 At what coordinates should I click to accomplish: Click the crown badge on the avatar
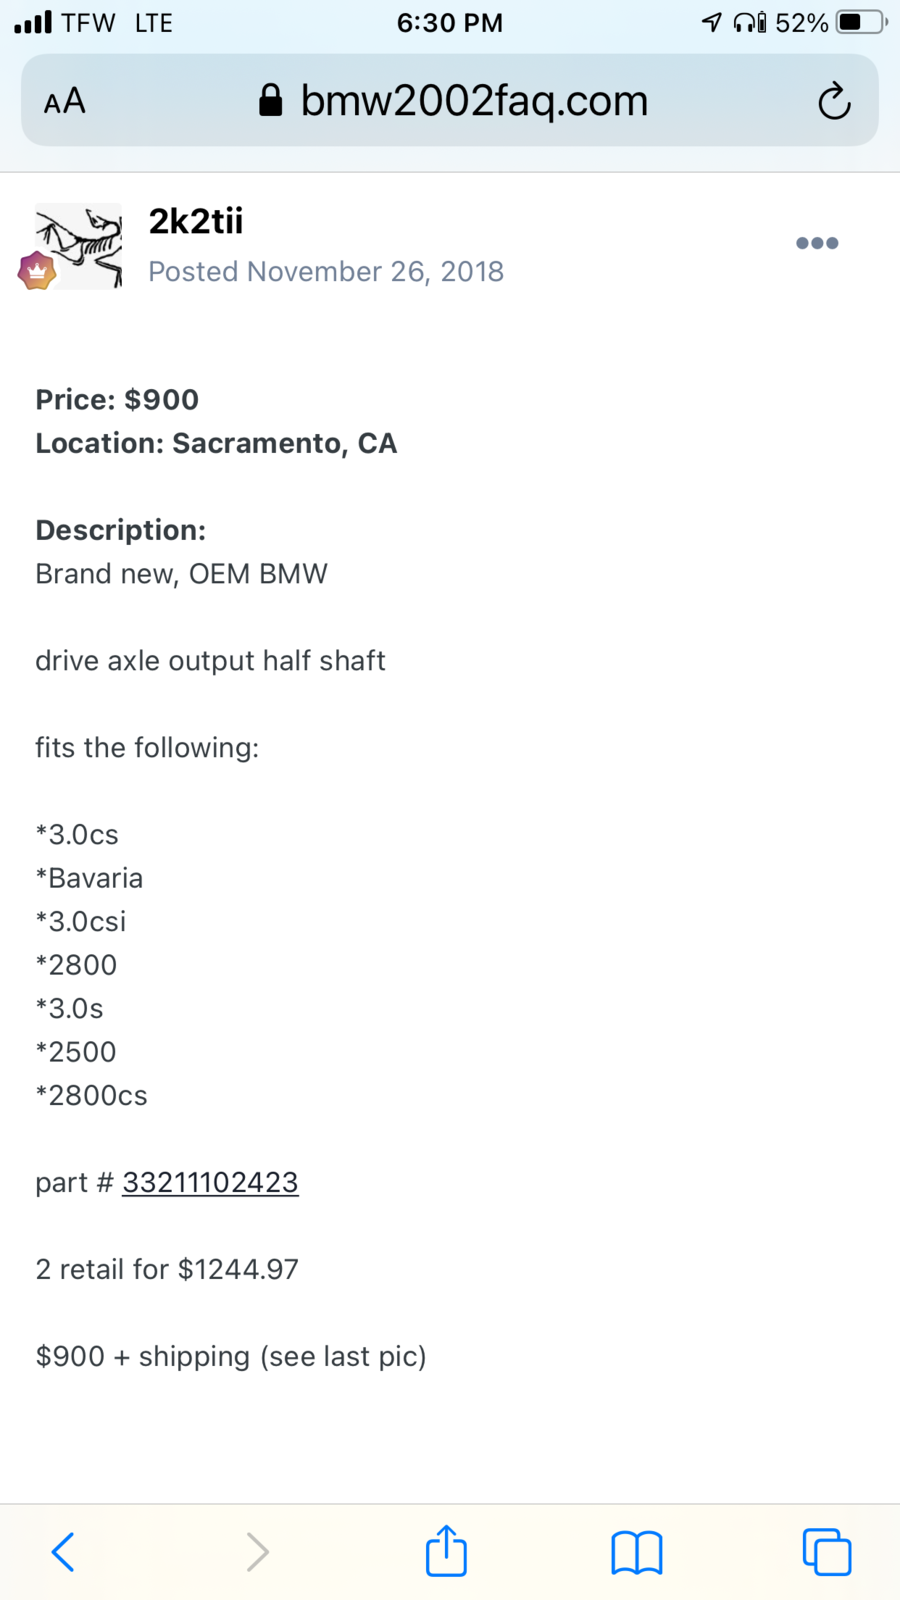pos(37,270)
